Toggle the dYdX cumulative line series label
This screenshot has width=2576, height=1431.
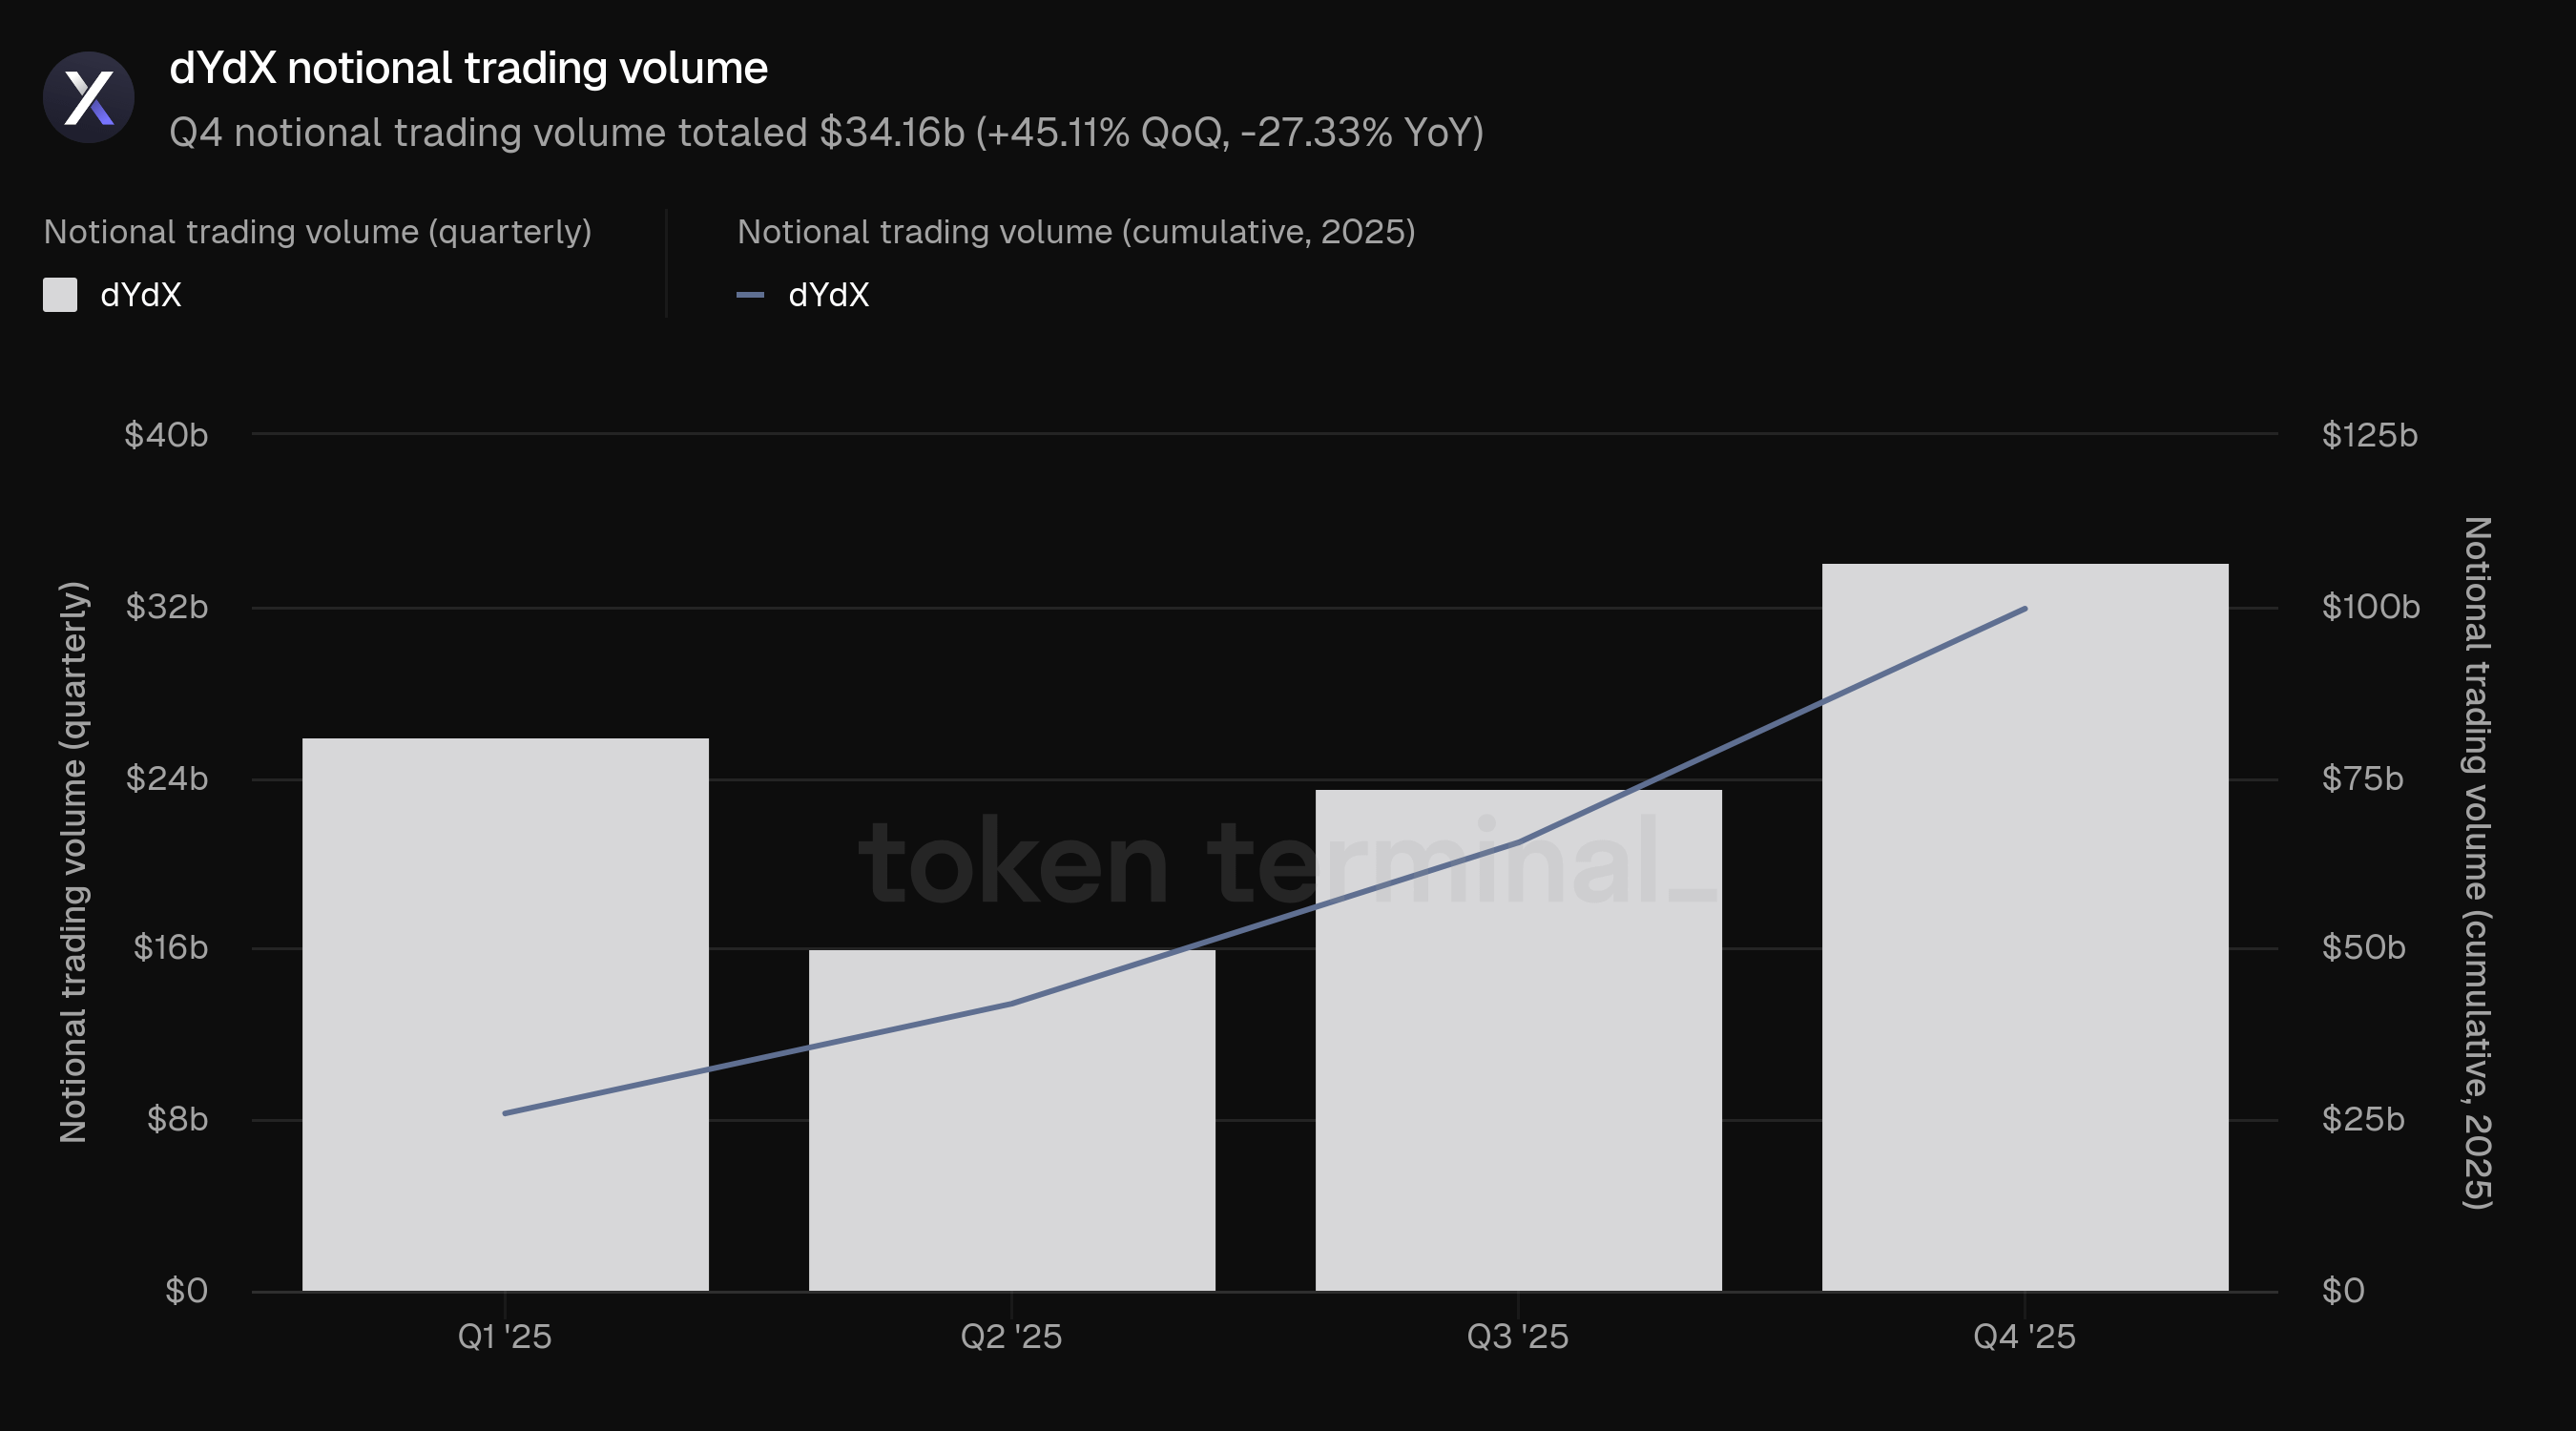point(828,295)
